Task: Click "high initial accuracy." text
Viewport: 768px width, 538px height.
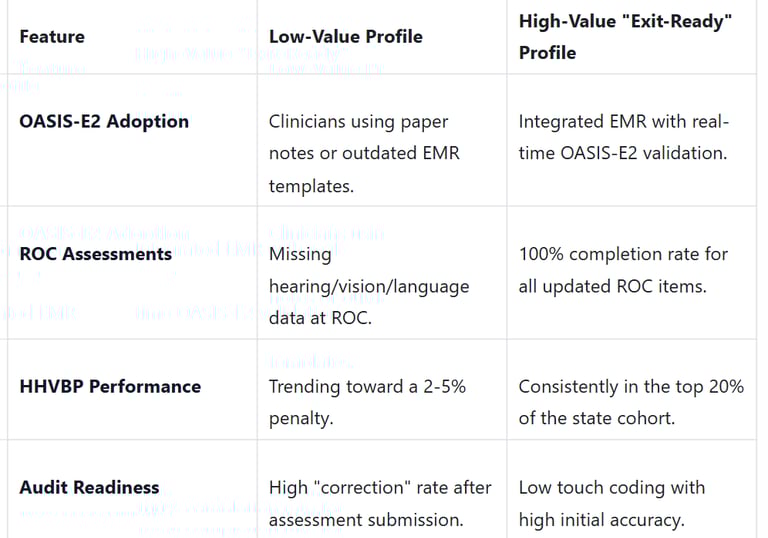Action: pyautogui.click(x=601, y=520)
